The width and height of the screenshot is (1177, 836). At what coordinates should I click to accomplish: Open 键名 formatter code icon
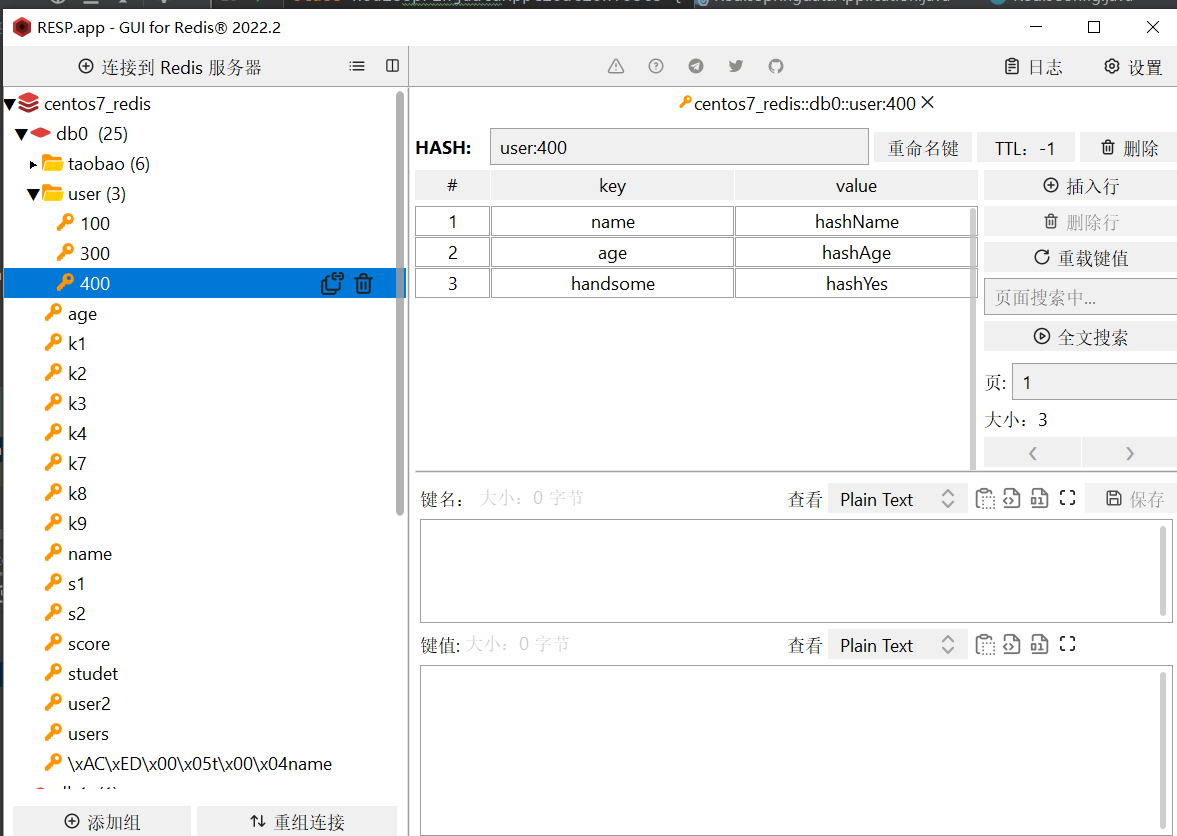[x=1012, y=498]
